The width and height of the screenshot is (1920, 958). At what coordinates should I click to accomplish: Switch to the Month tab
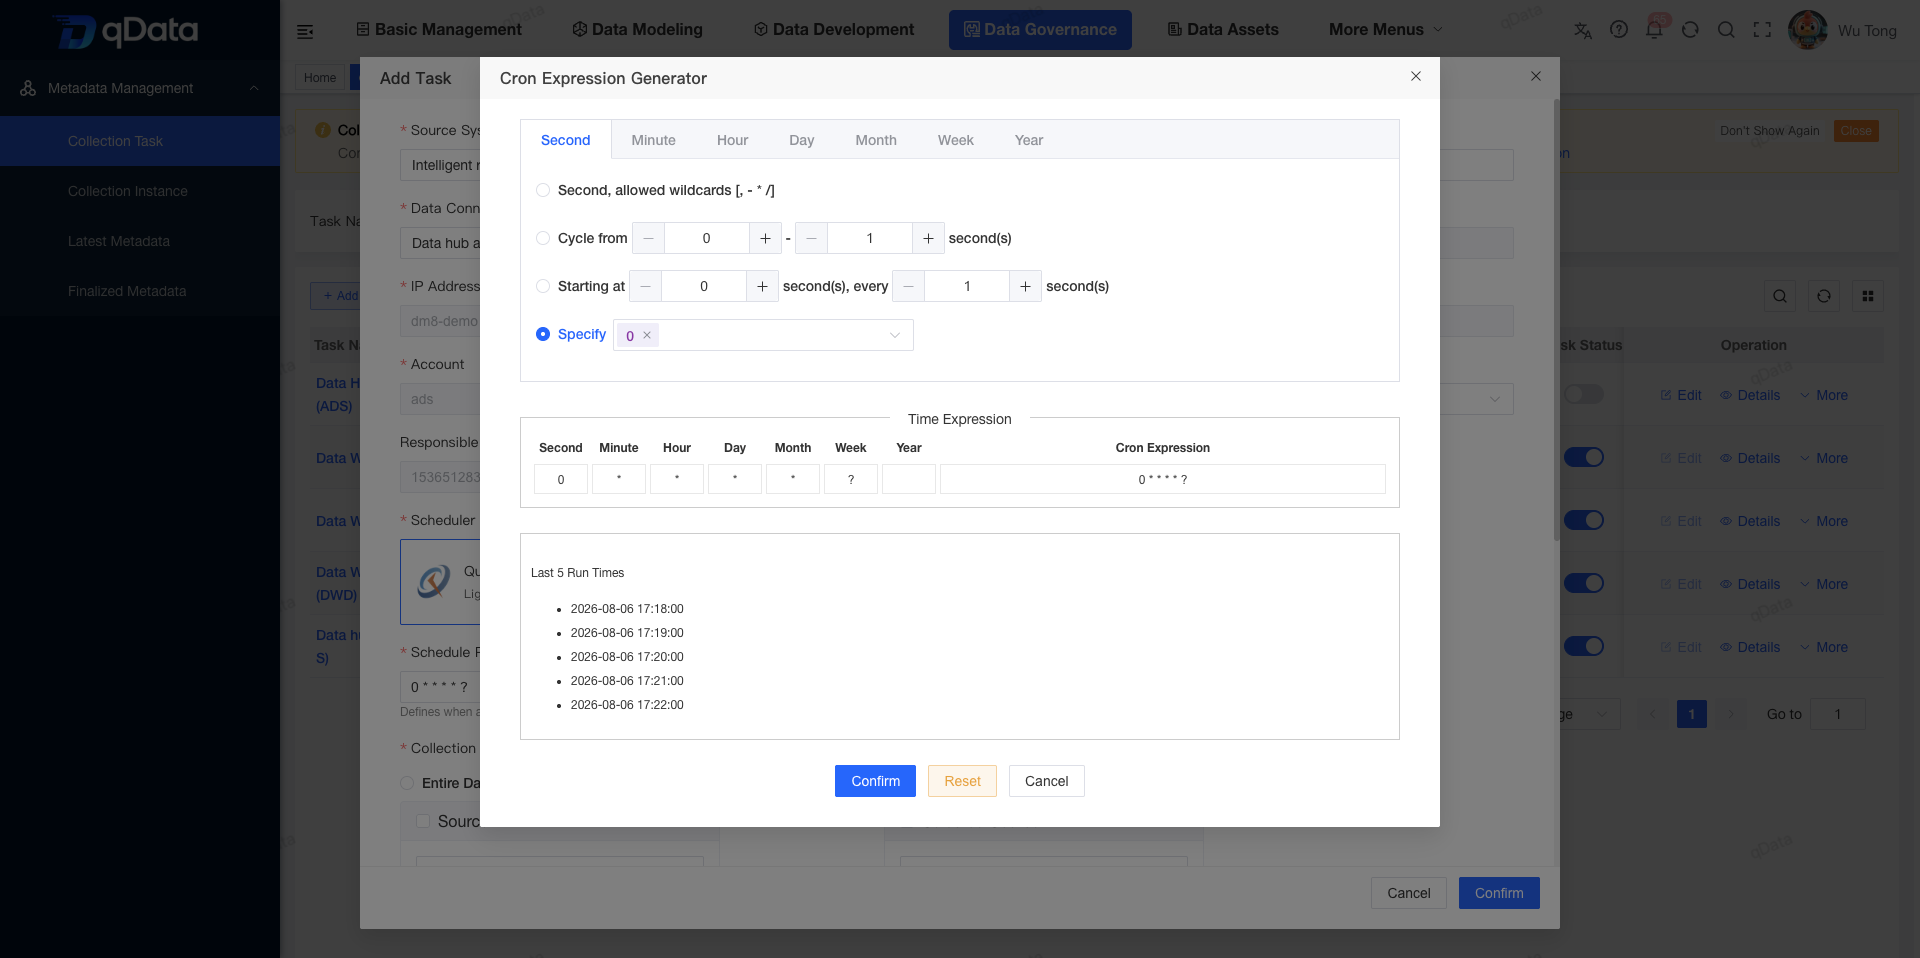[876, 140]
